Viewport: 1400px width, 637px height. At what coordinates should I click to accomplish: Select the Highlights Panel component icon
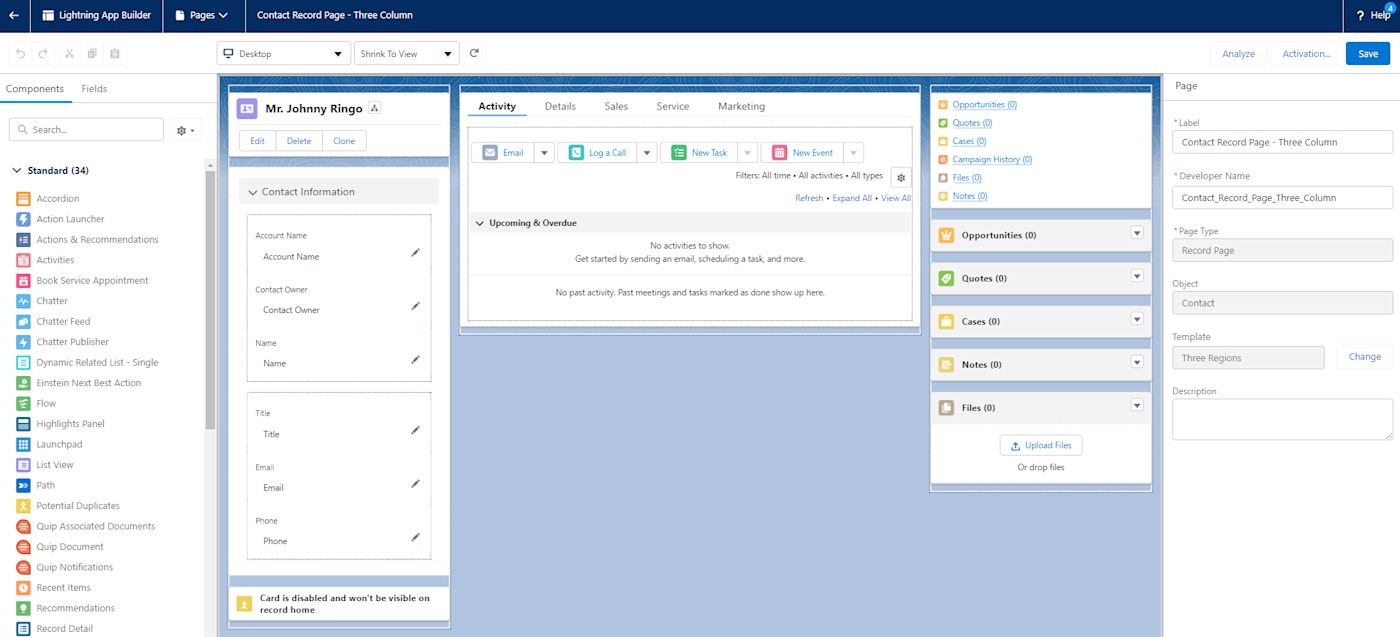point(23,424)
